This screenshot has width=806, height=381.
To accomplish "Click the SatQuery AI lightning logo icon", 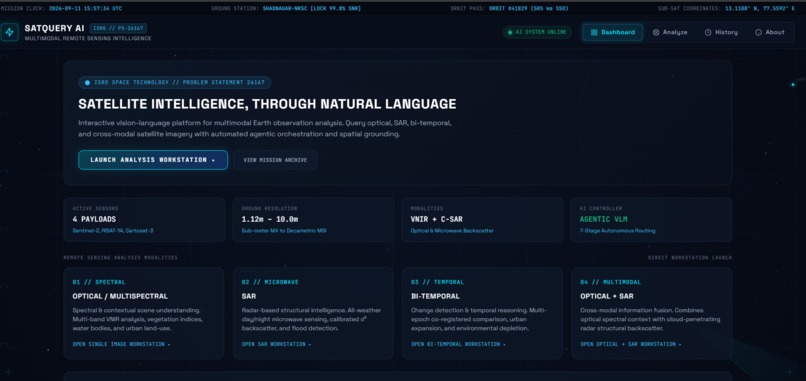I will (9, 32).
